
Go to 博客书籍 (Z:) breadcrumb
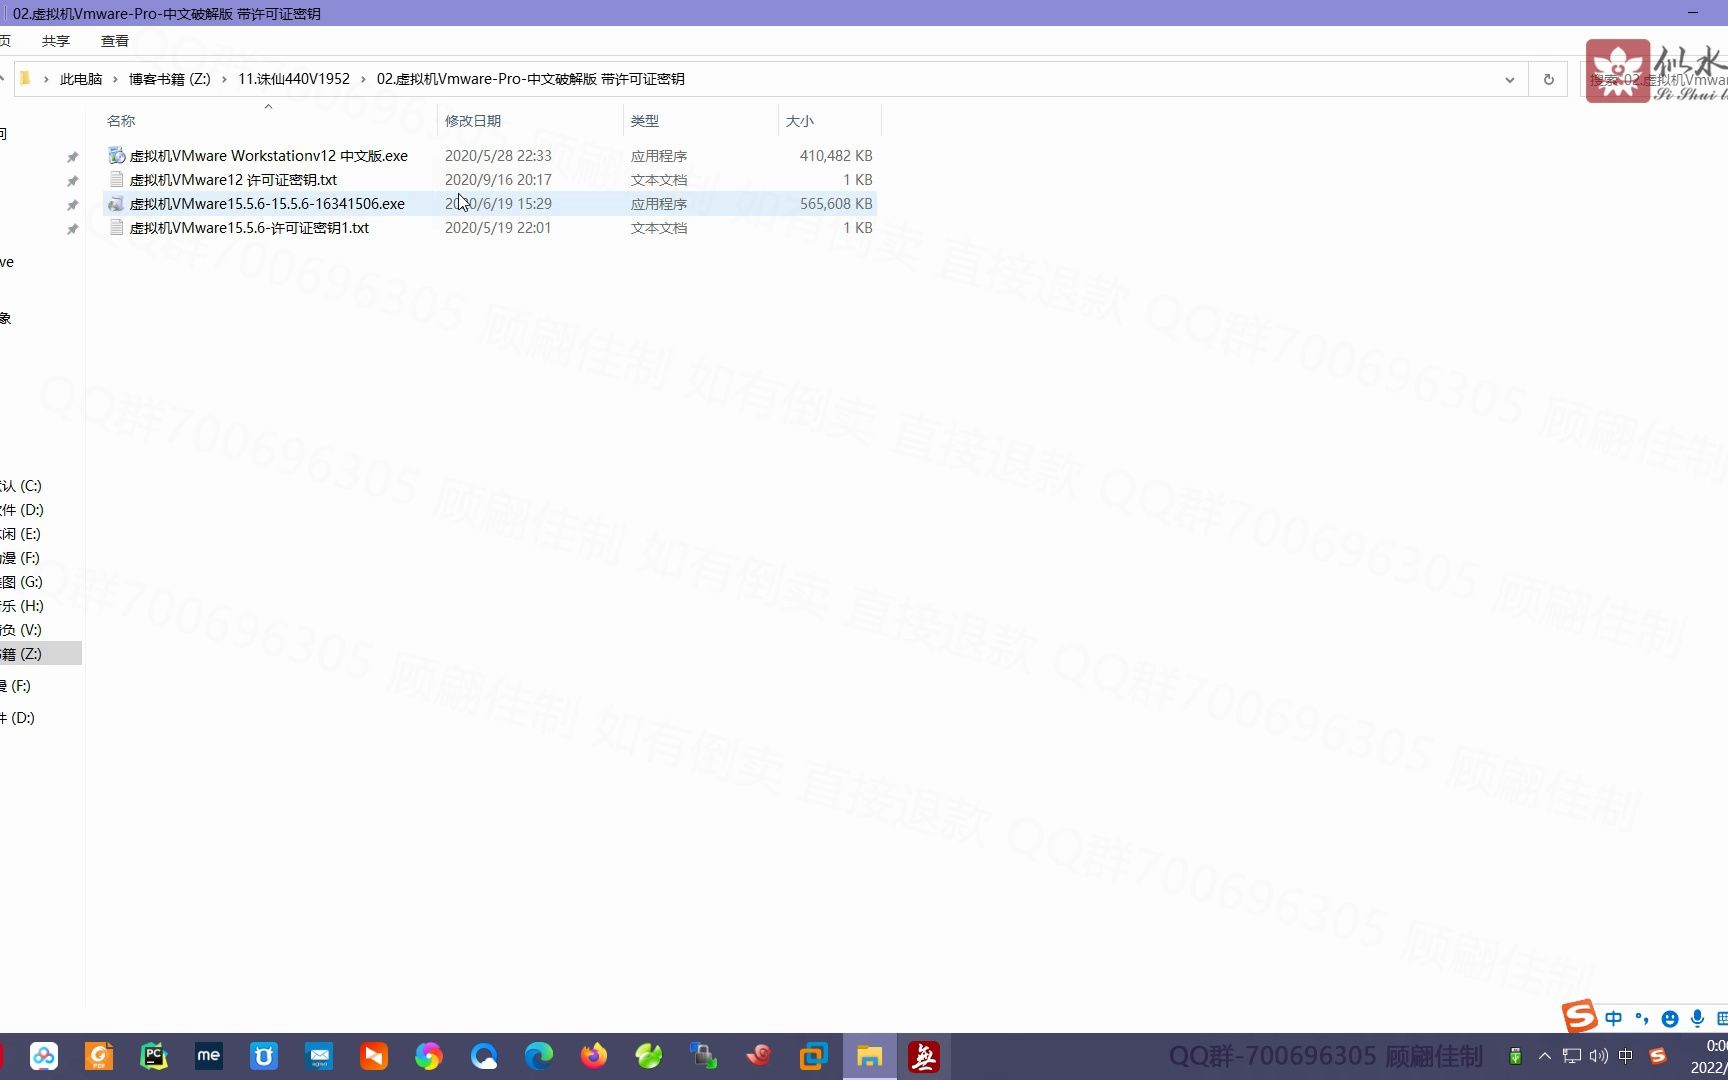tap(170, 79)
